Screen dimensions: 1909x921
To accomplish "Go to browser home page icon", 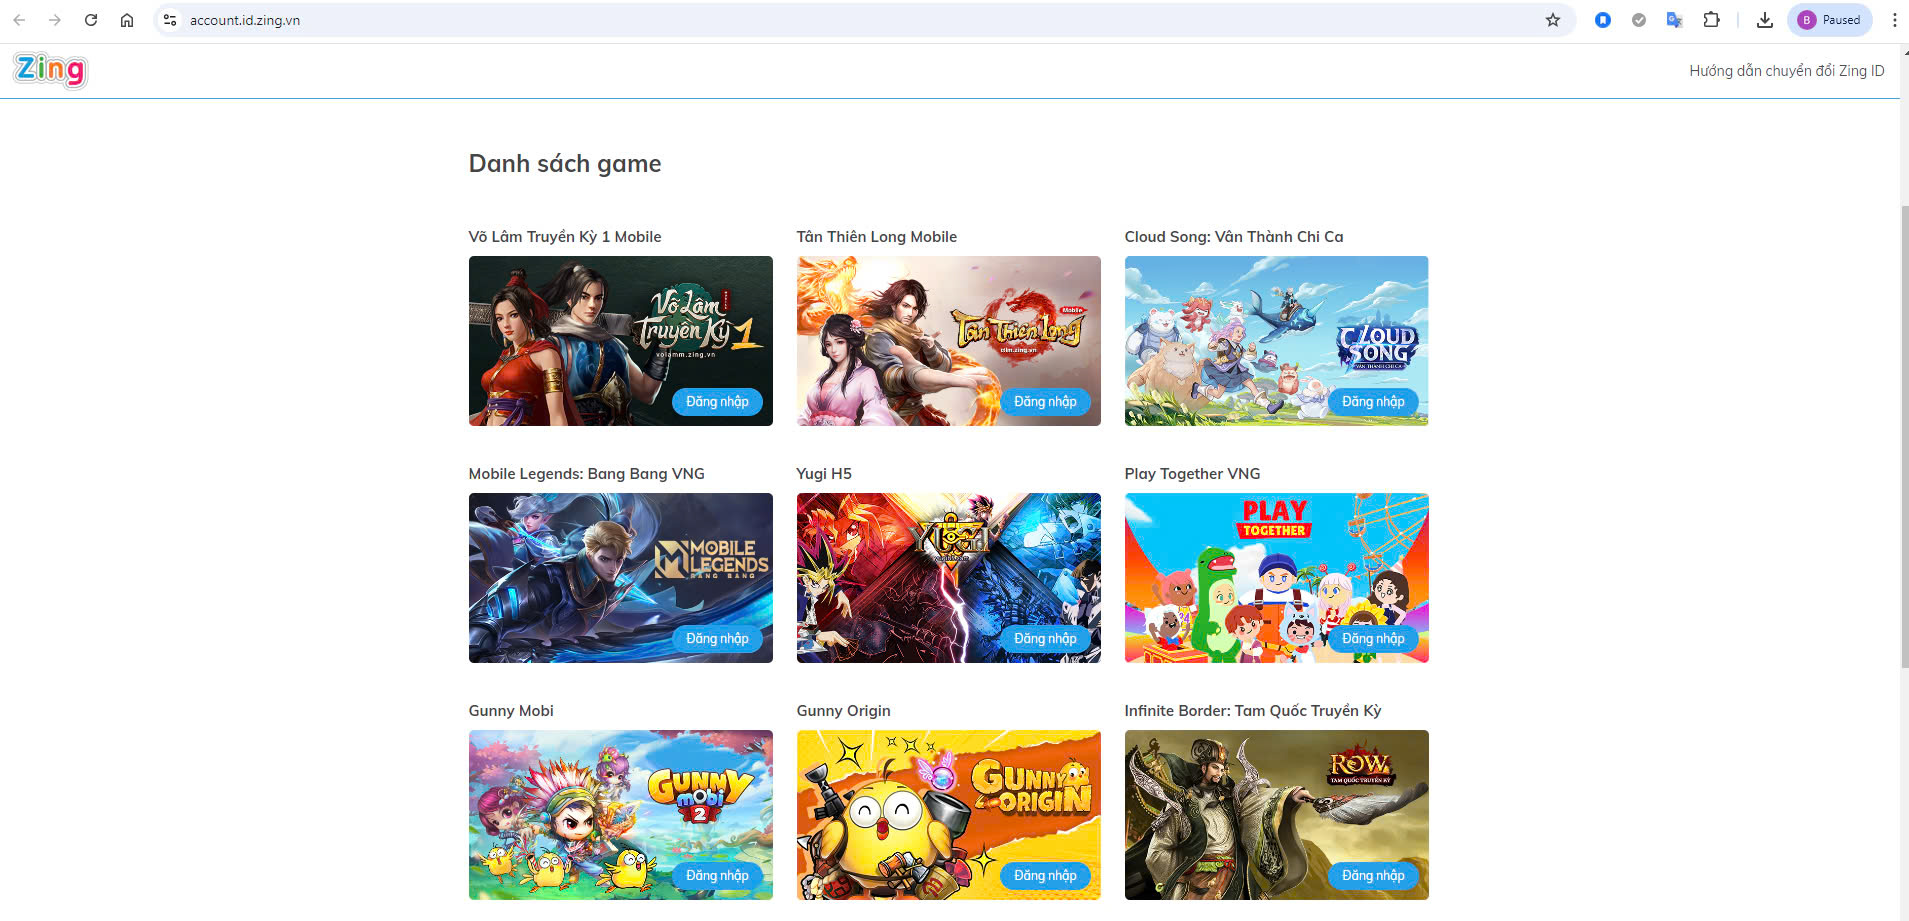I will coord(127,20).
